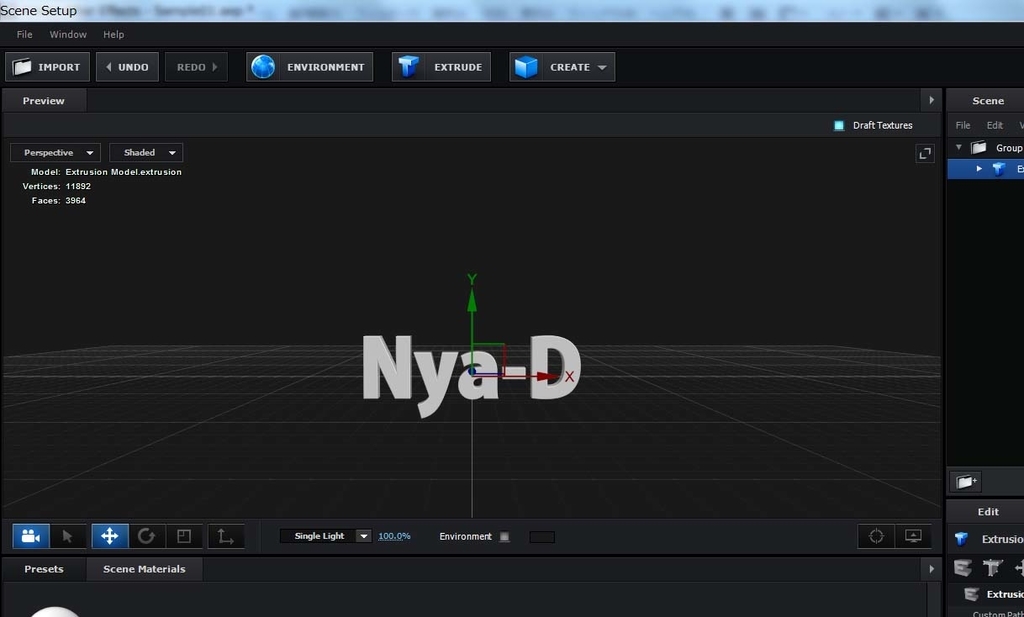Image resolution: width=1024 pixels, height=617 pixels.
Task: Open the Scene panel File menu
Action: coord(963,125)
